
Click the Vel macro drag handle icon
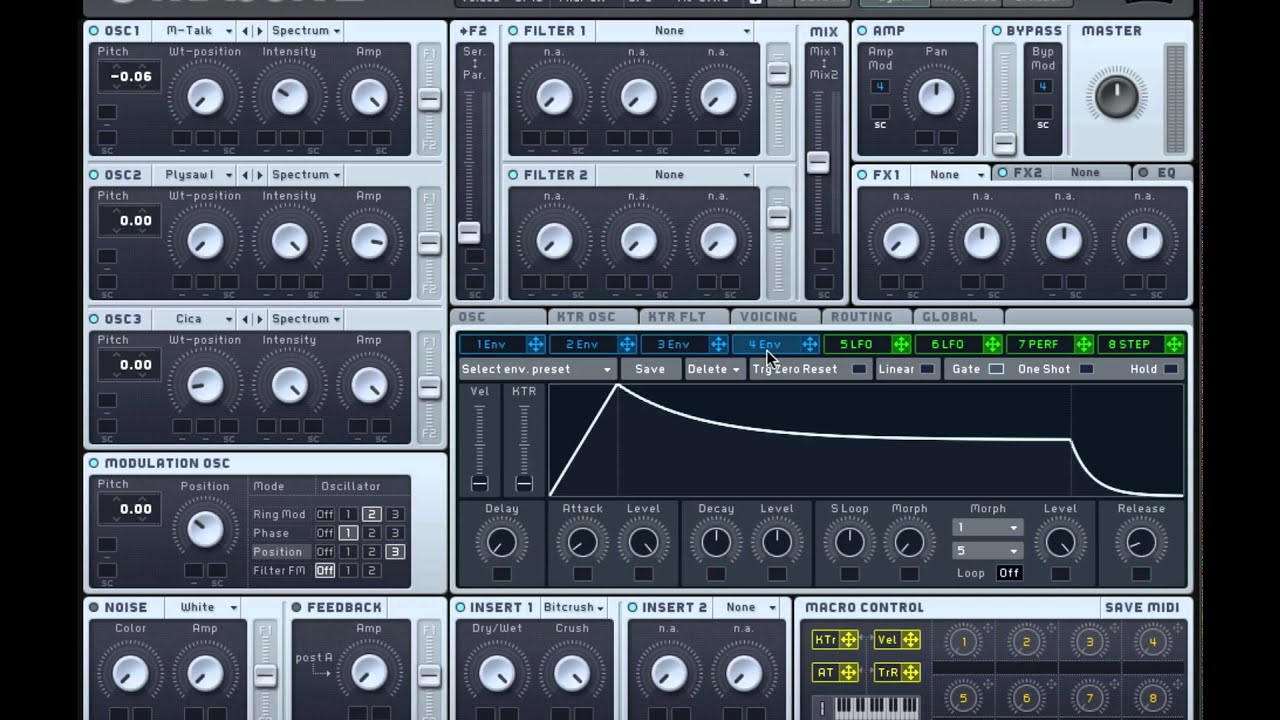coord(910,640)
